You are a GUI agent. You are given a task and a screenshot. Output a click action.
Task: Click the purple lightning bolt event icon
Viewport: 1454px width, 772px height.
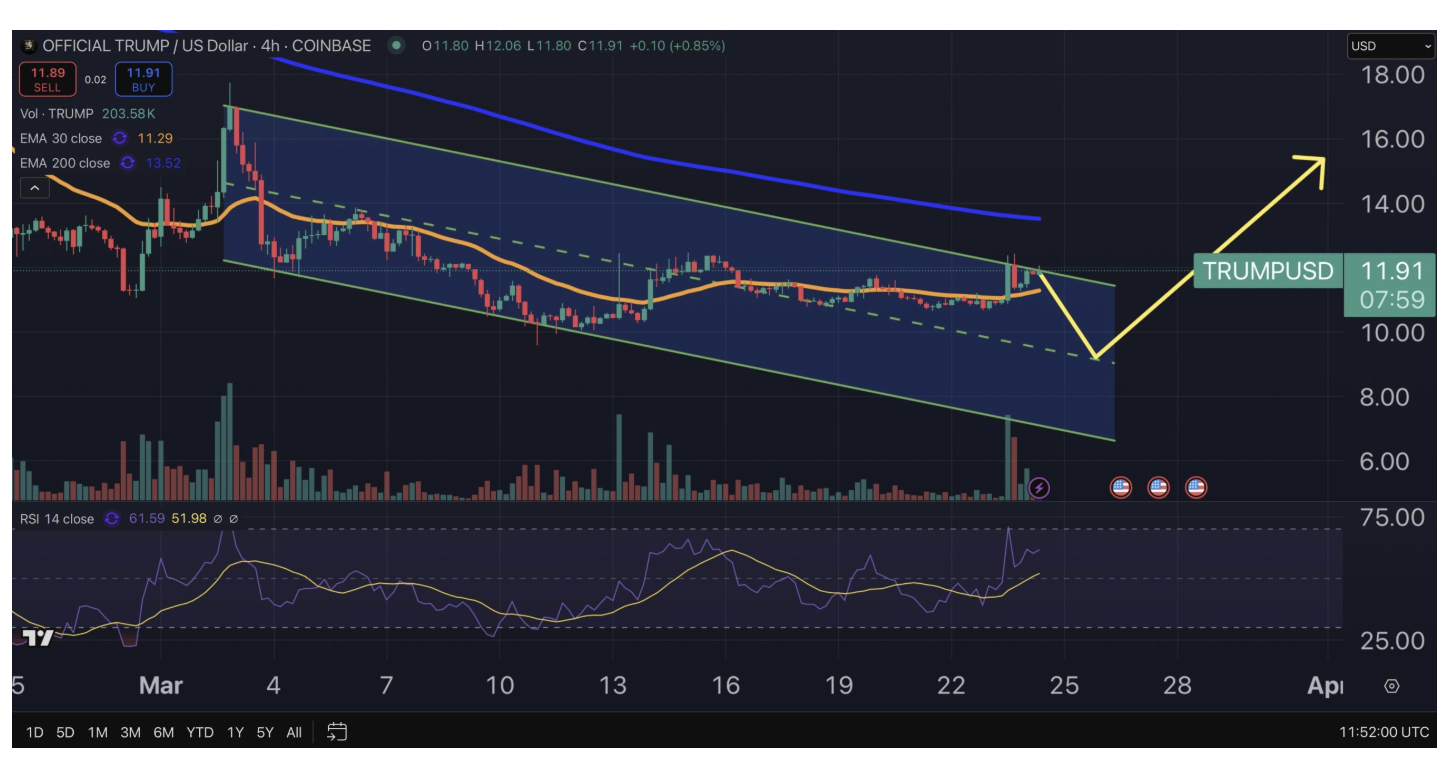tap(1039, 488)
